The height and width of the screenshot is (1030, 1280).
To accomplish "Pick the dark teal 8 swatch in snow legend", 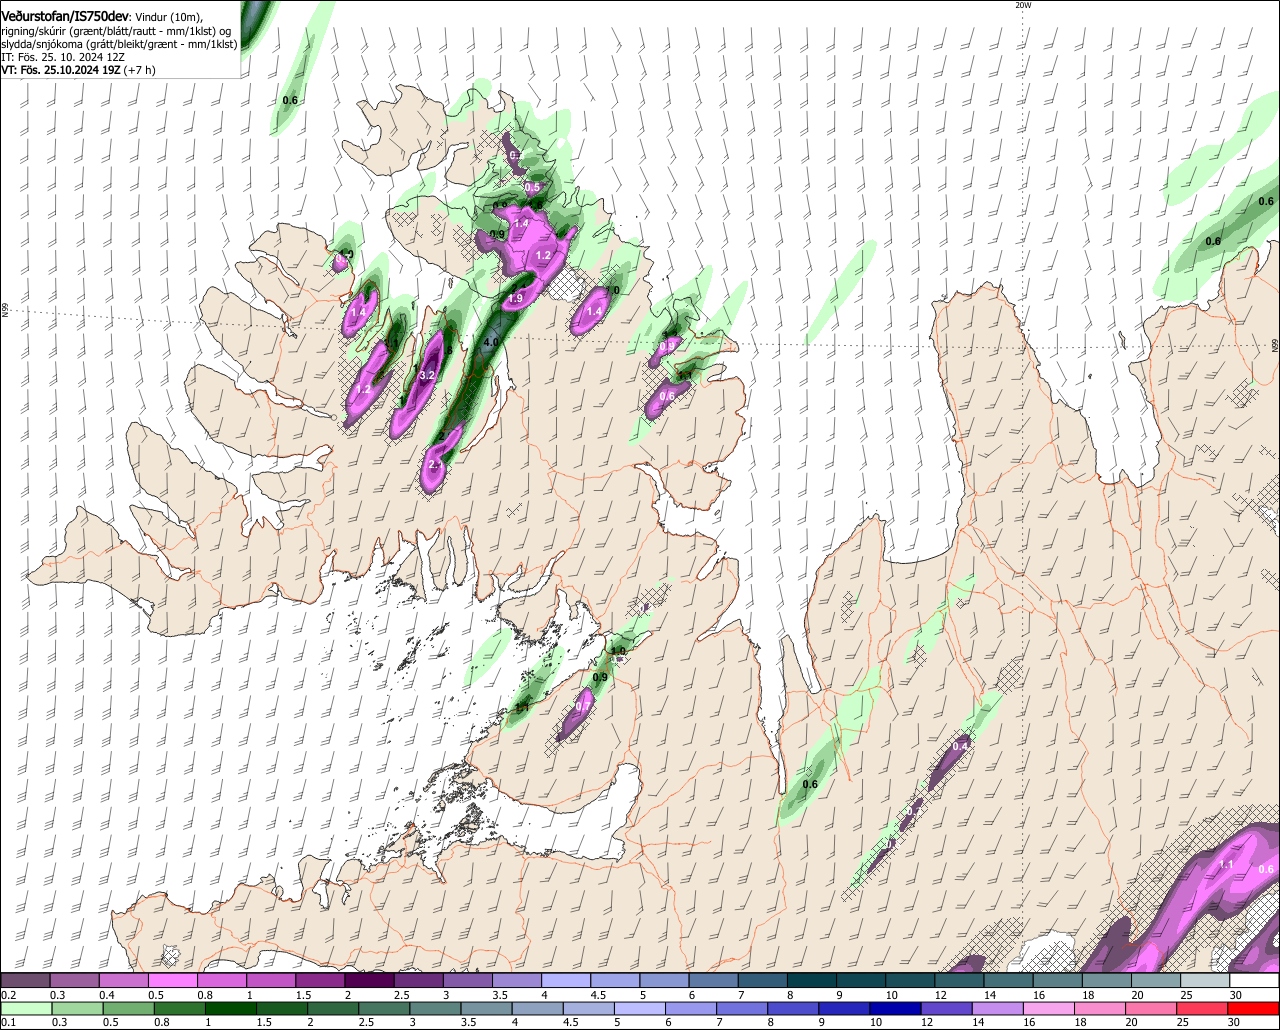I will [812, 980].
